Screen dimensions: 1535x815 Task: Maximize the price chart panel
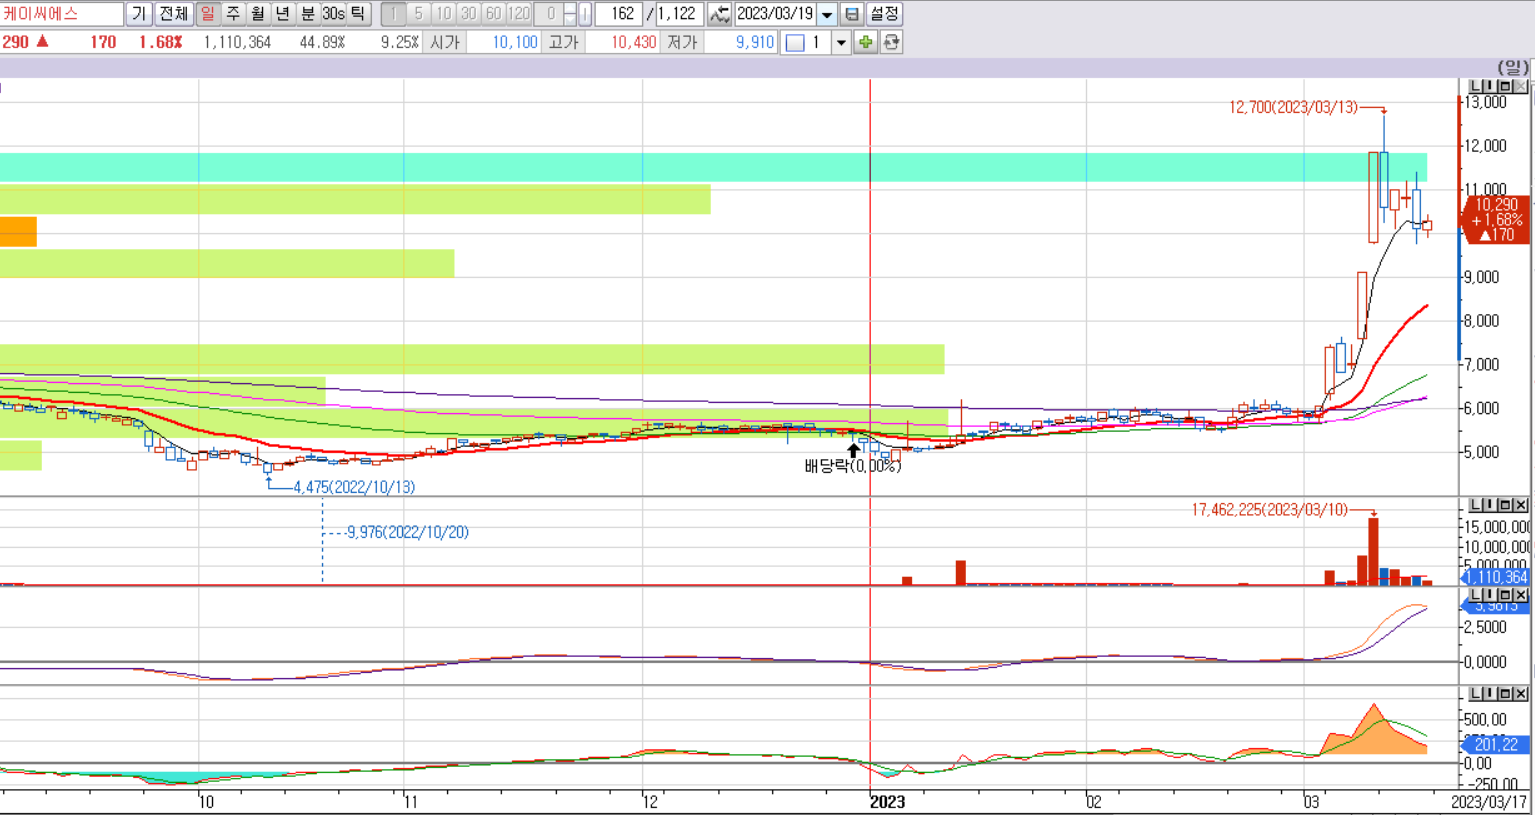tap(1505, 87)
